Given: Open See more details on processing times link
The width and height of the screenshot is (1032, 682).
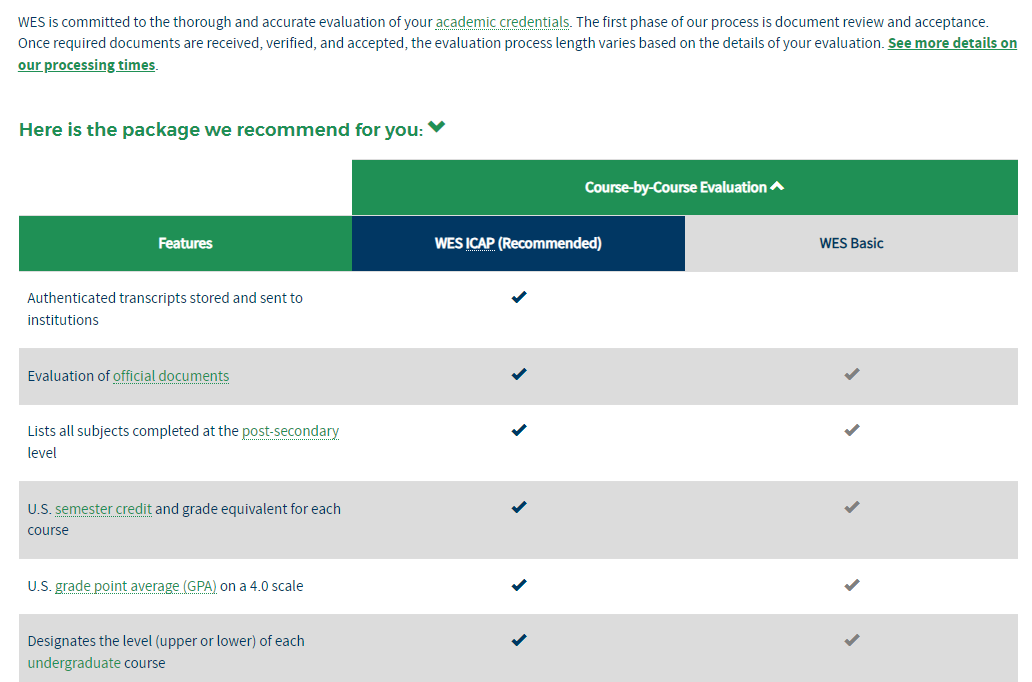Looking at the screenshot, I should pyautogui.click(x=951, y=44).
